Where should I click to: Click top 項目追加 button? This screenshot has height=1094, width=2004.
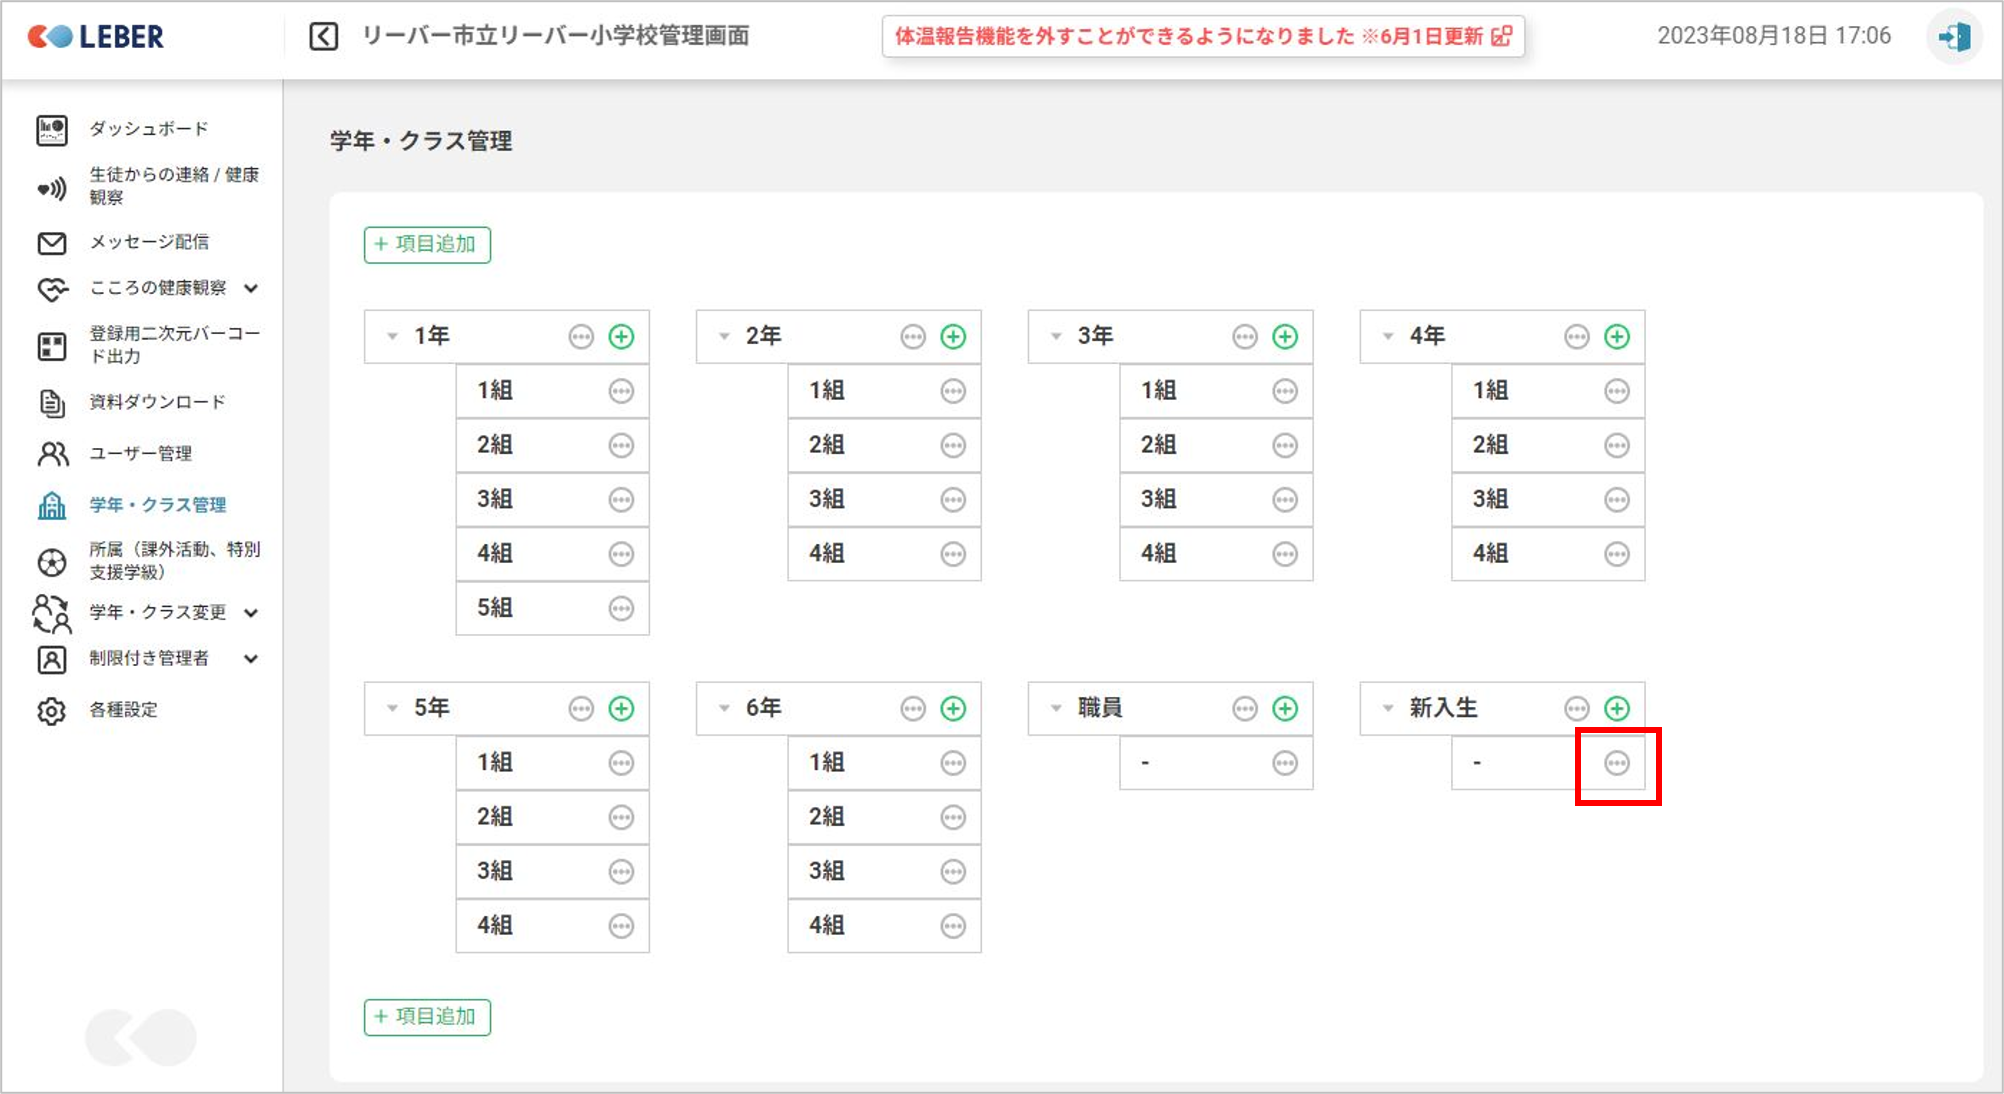coord(427,245)
